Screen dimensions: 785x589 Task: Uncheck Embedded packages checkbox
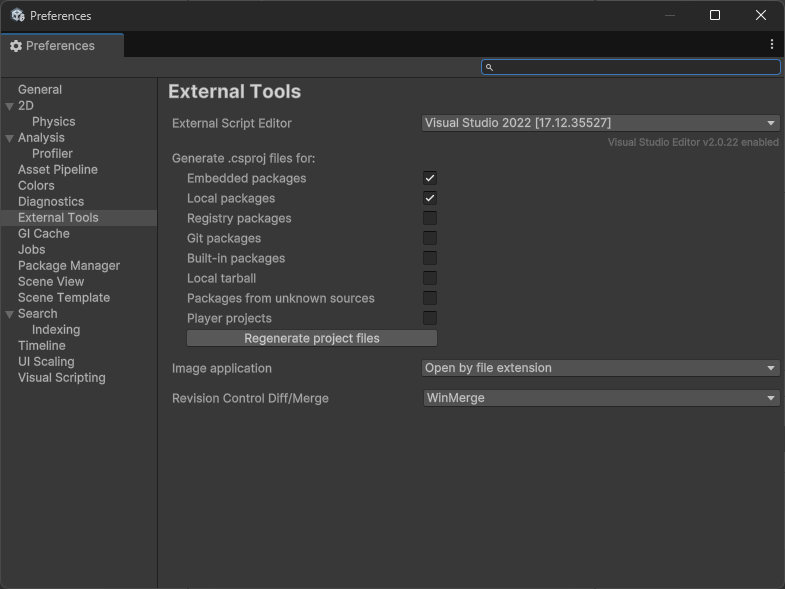pyautogui.click(x=430, y=178)
